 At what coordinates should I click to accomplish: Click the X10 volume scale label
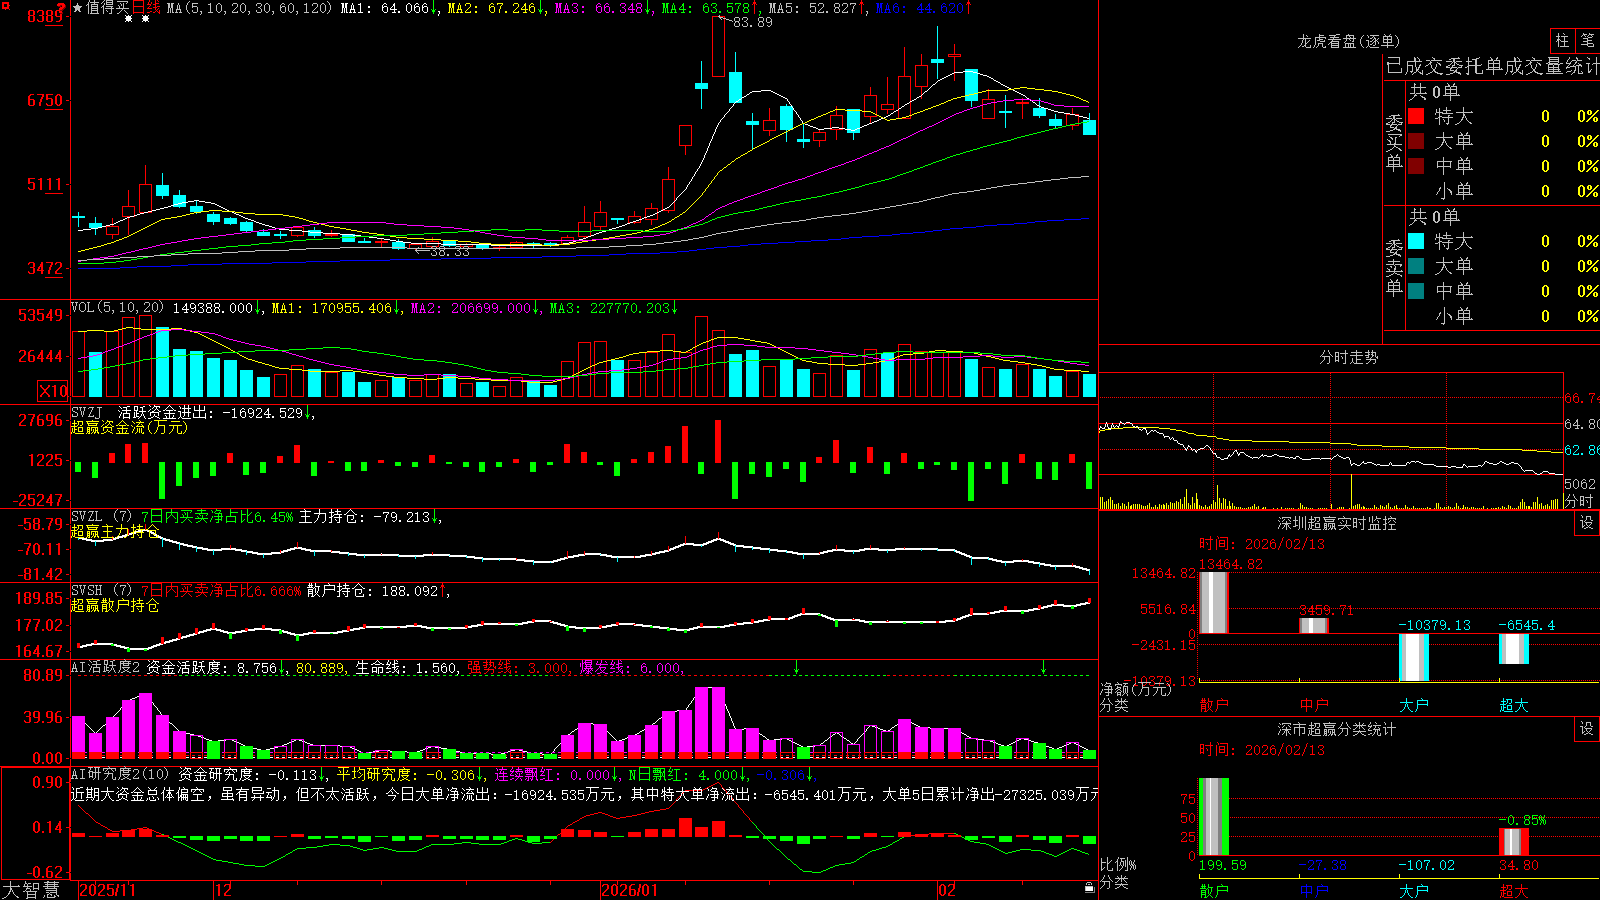point(53,391)
